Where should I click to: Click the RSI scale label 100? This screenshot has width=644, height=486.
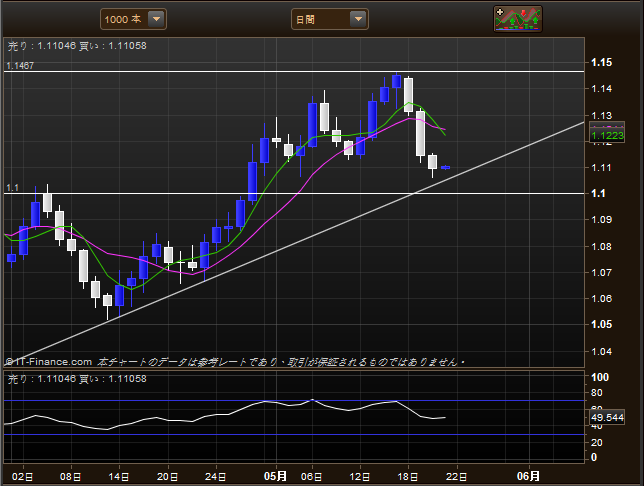tap(600, 377)
